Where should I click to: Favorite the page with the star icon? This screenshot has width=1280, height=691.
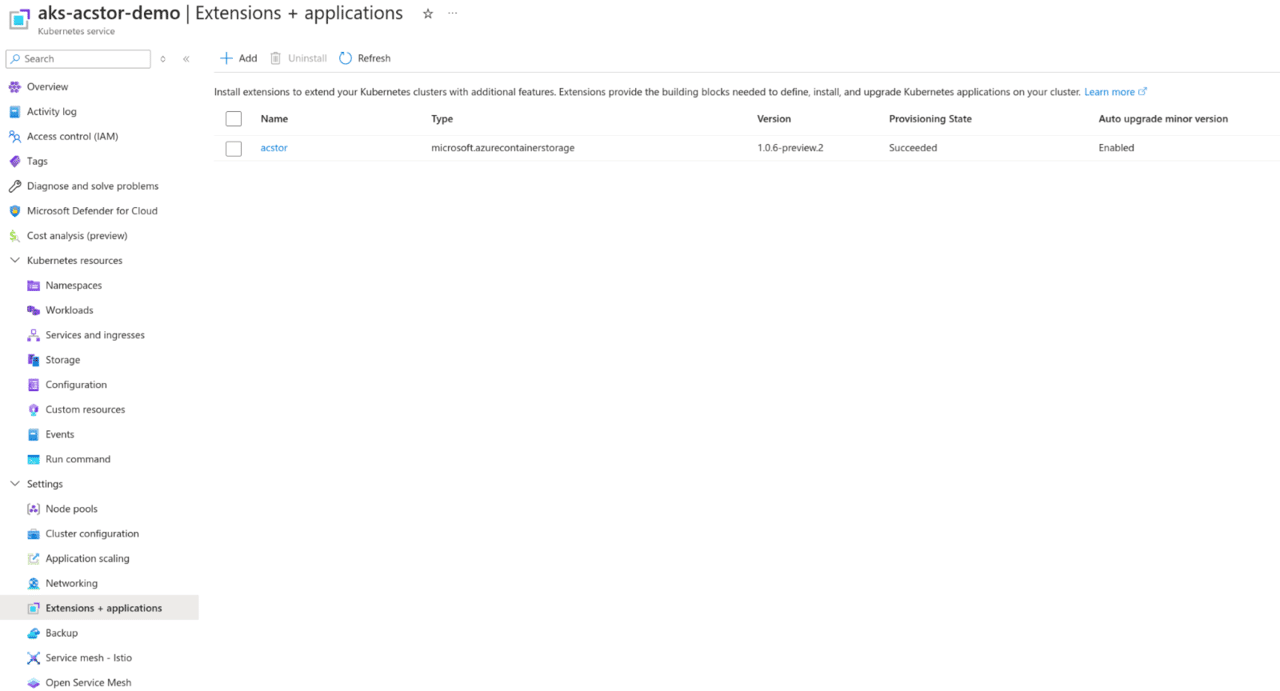[428, 14]
